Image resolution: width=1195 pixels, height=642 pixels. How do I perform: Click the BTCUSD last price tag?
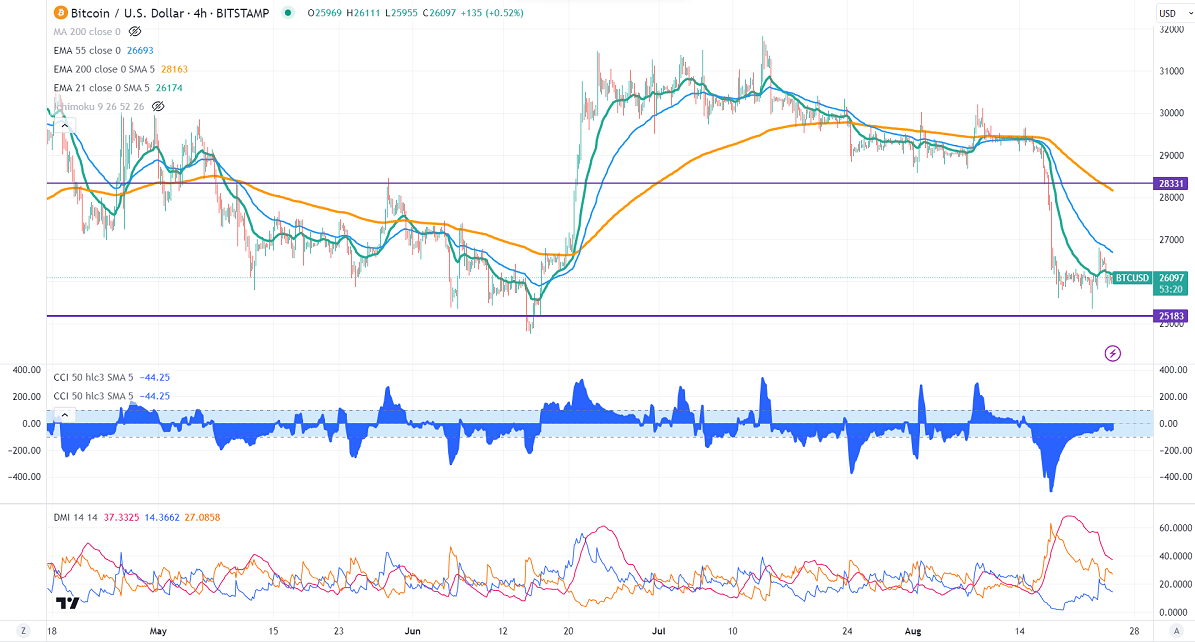point(1132,278)
